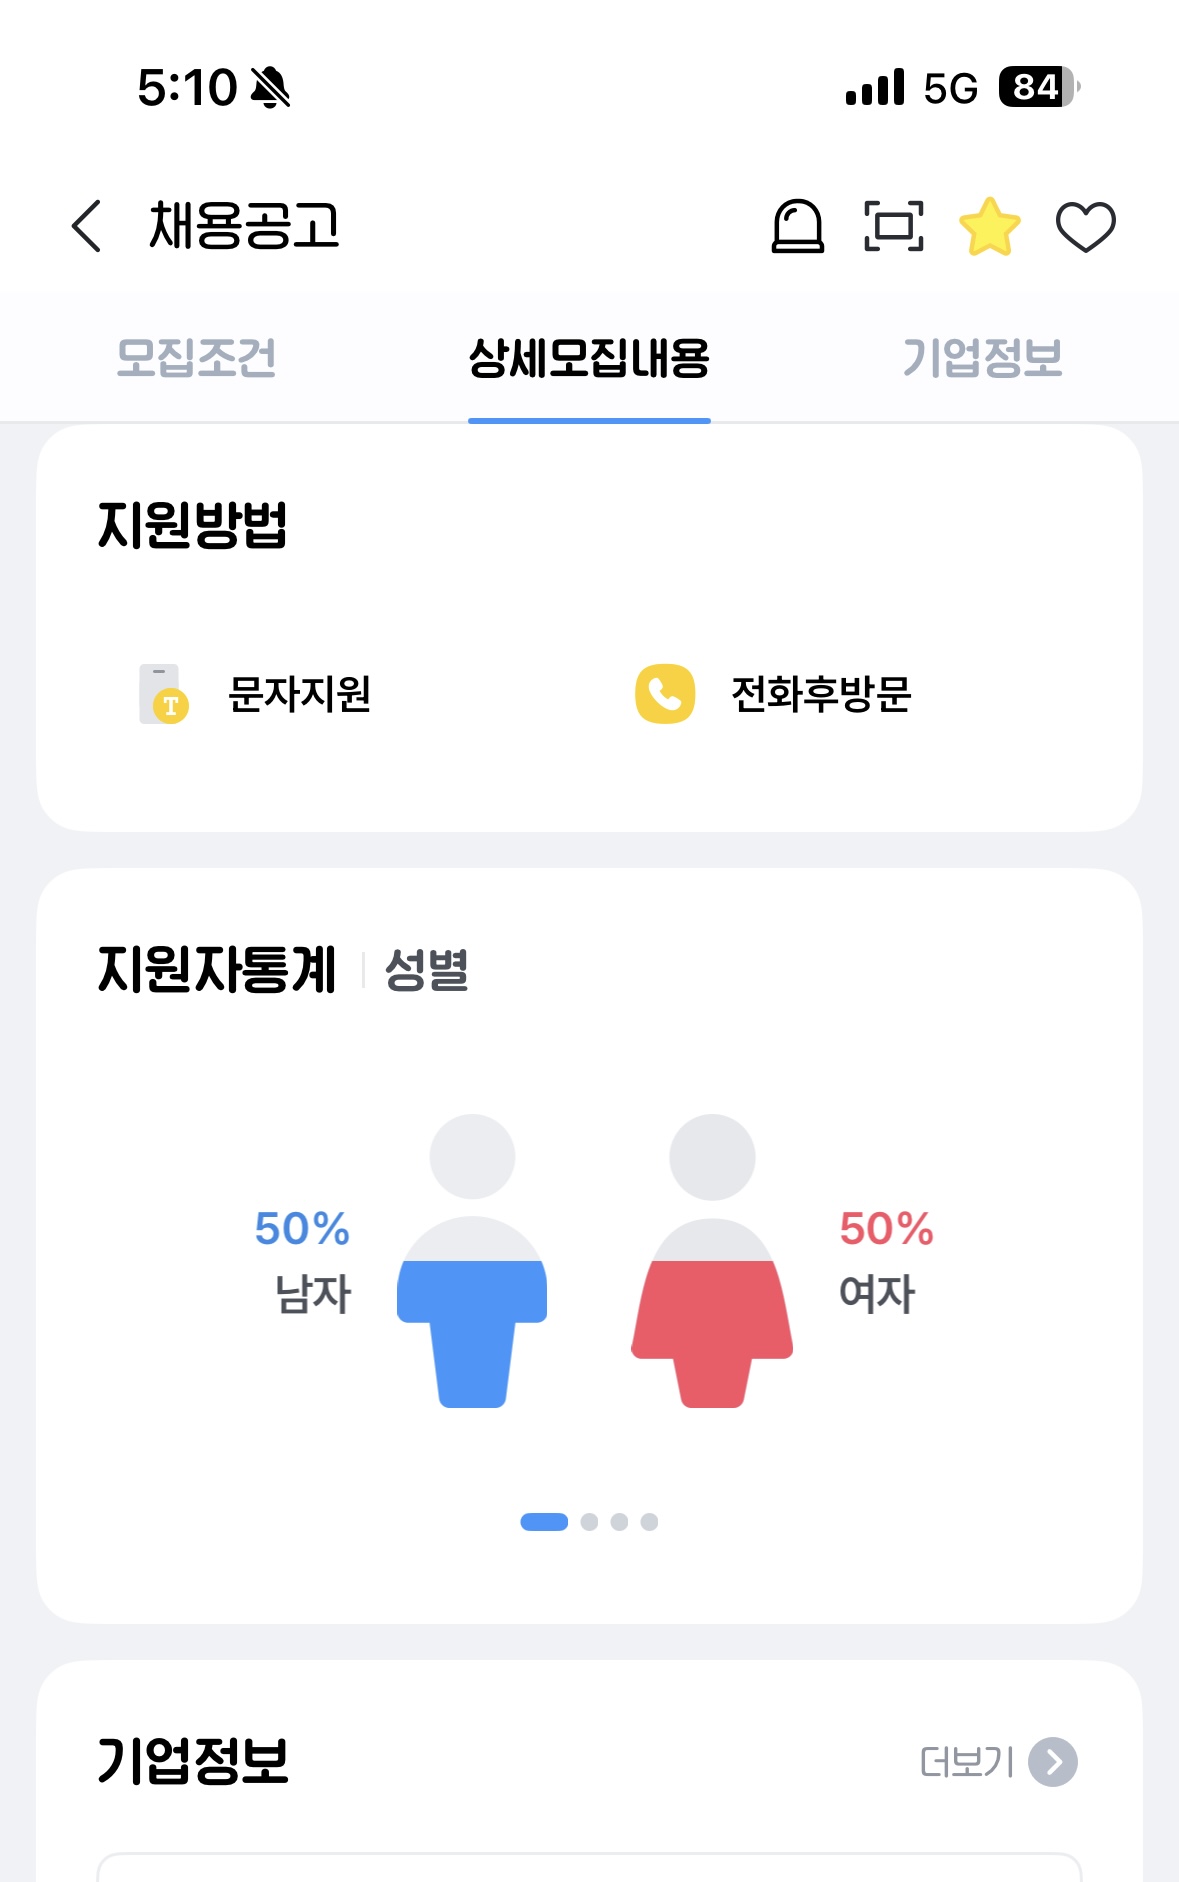Tap the 더보기 link in 기업정보
1179x1882 pixels.
click(967, 1762)
